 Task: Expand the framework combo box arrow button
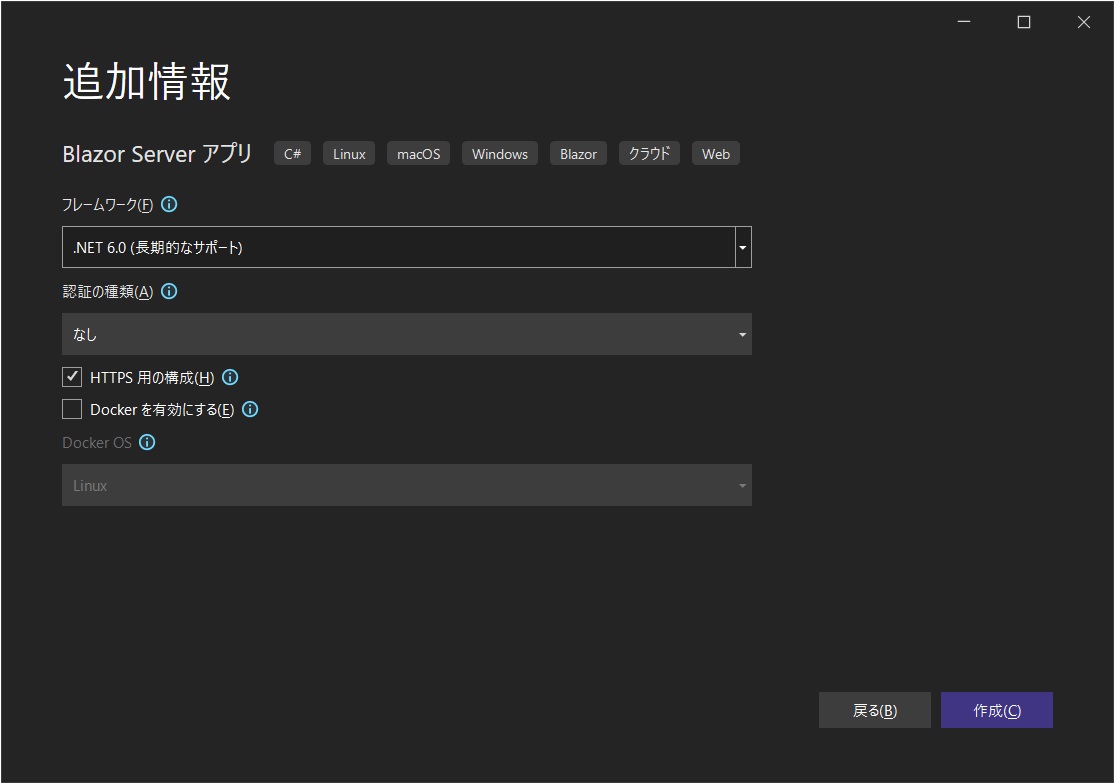tap(743, 247)
